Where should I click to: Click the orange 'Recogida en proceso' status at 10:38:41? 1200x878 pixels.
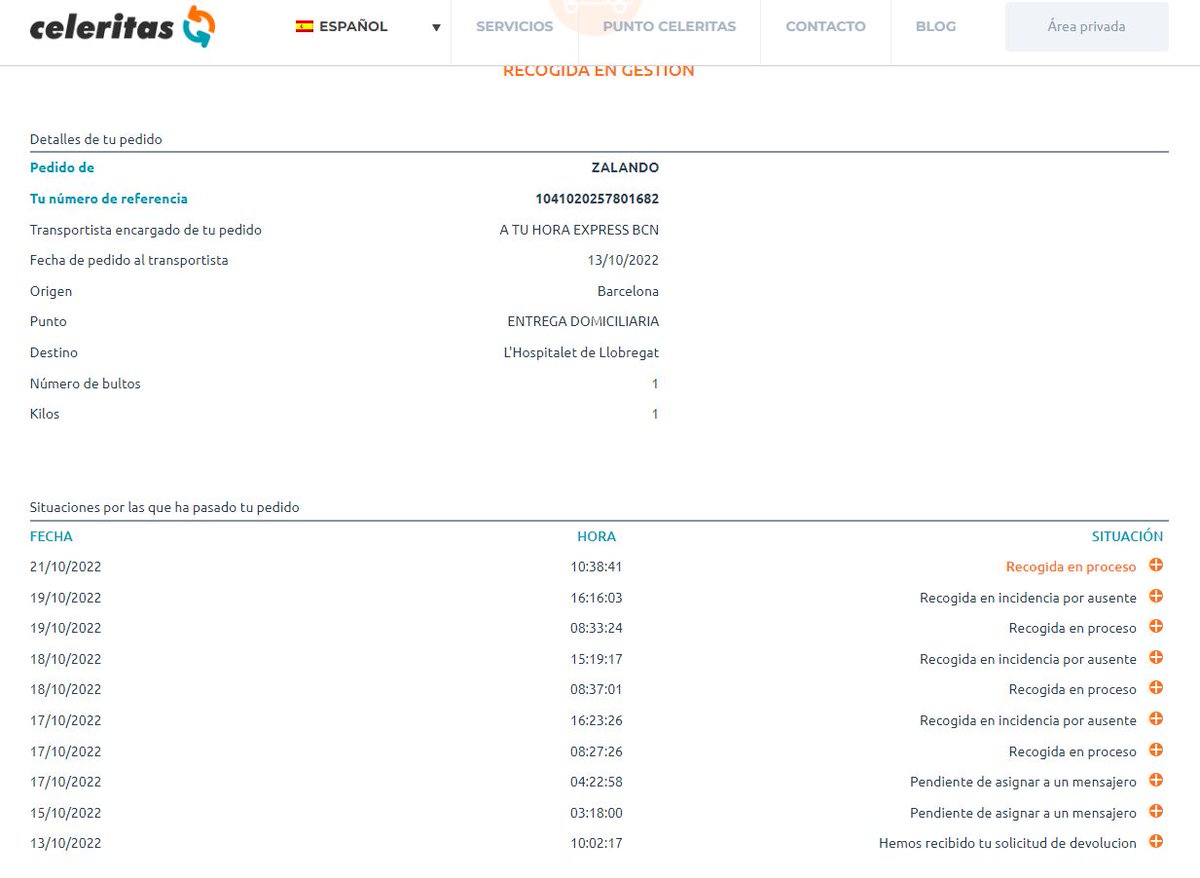pos(1071,567)
